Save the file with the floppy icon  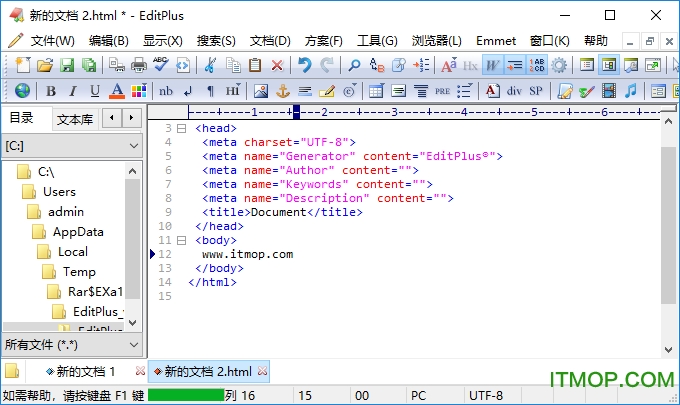click(x=67, y=65)
